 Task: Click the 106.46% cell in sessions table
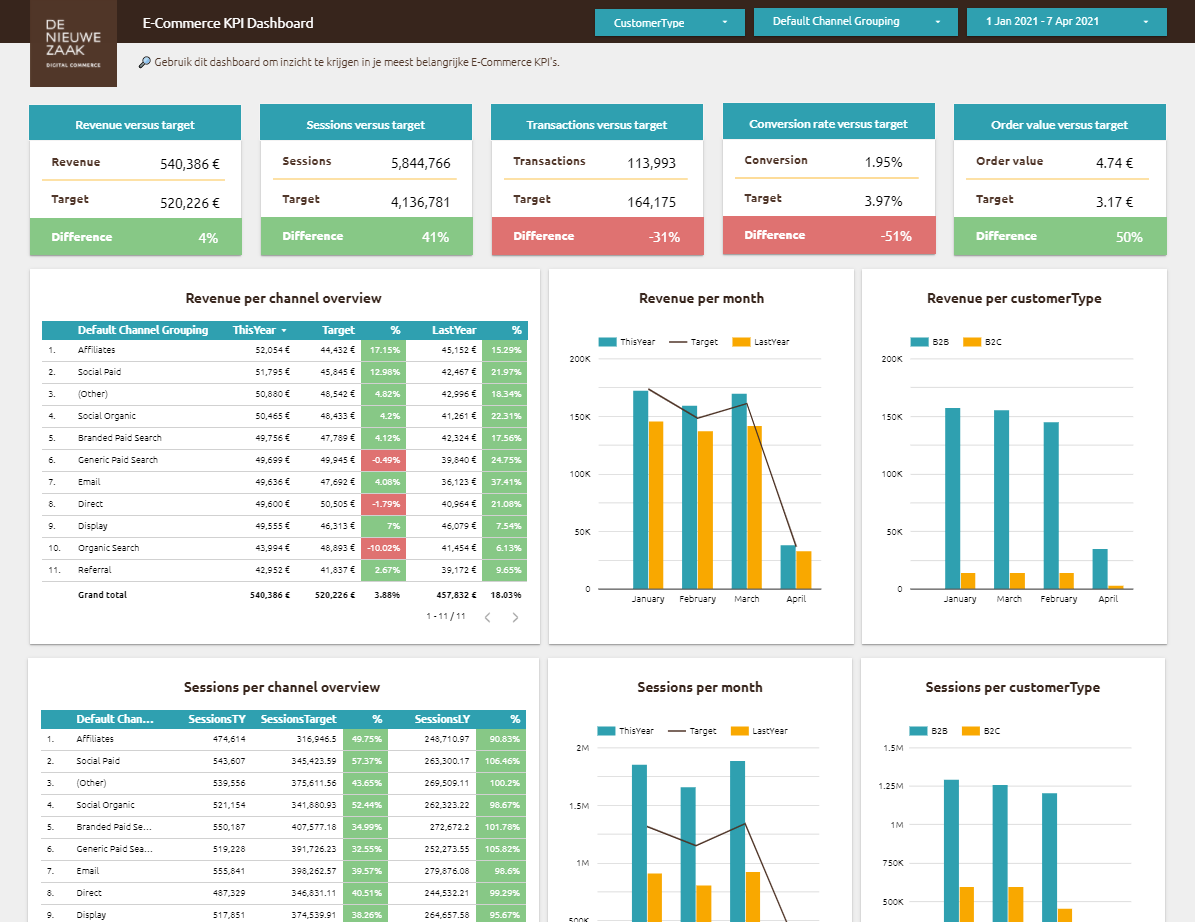[x=503, y=761]
